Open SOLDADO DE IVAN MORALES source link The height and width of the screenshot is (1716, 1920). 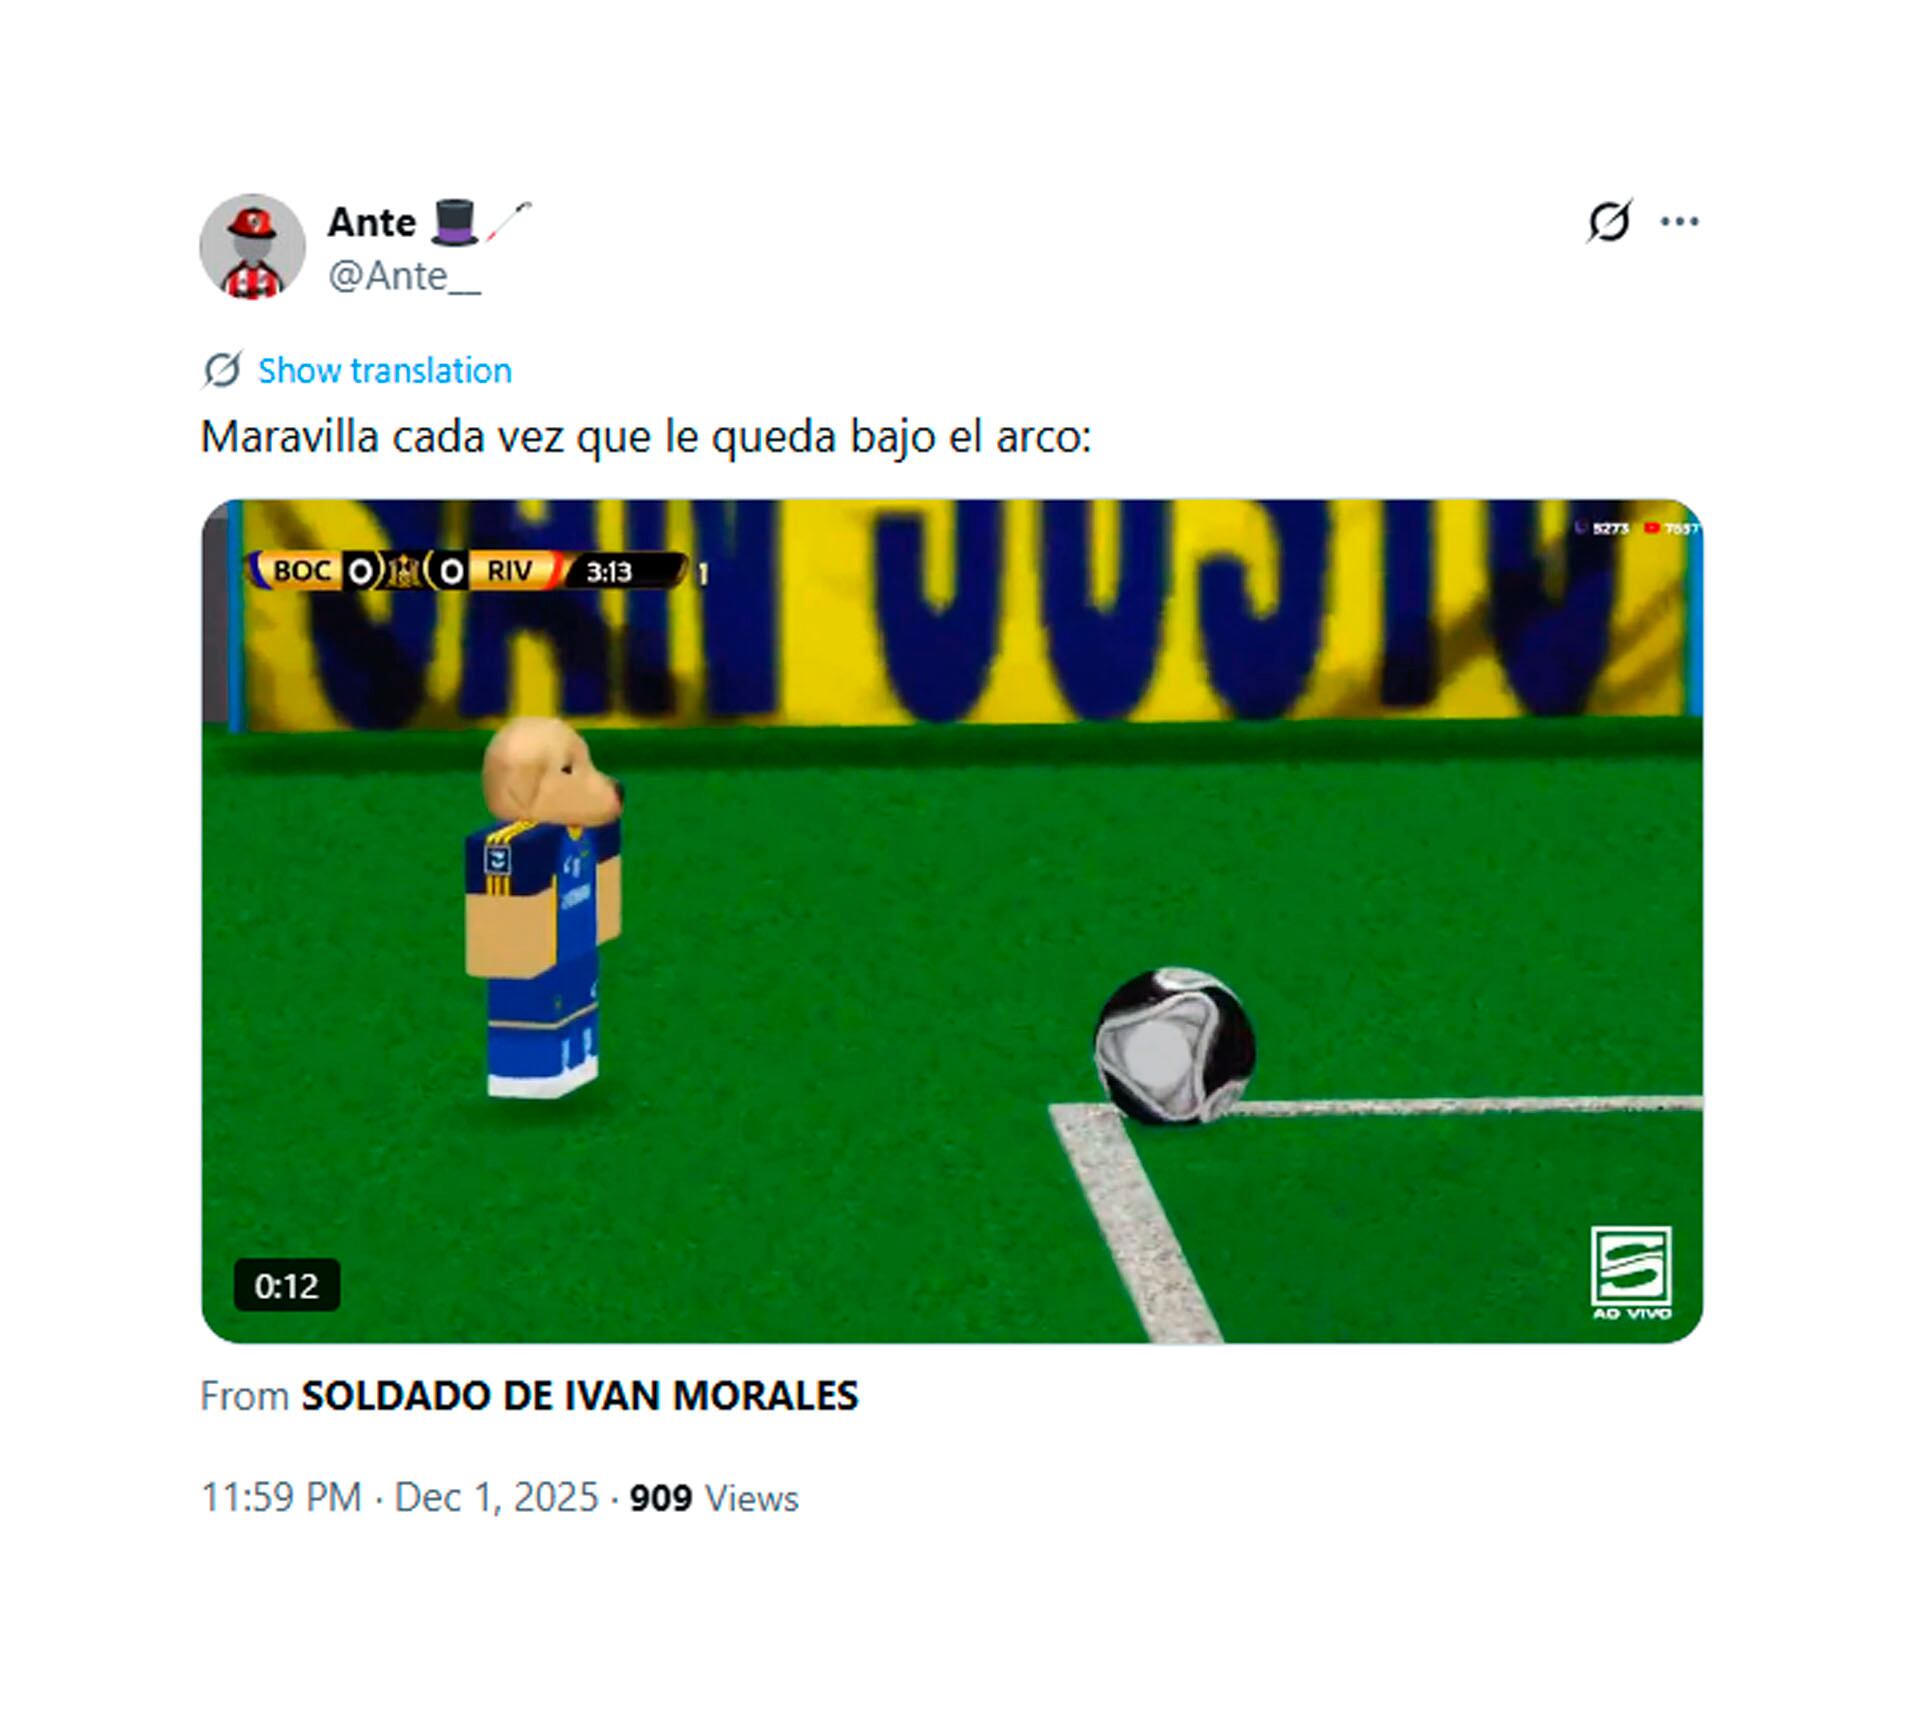click(580, 1395)
